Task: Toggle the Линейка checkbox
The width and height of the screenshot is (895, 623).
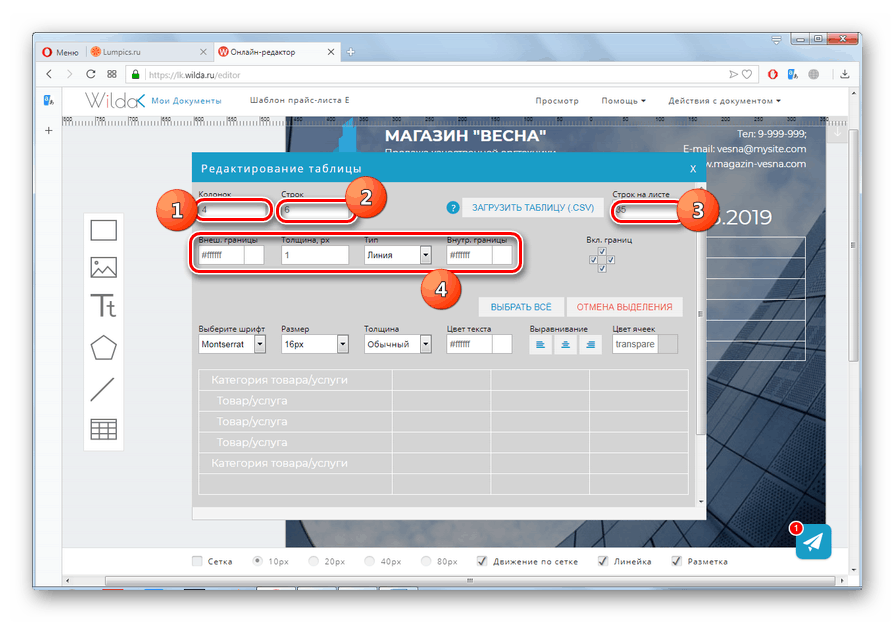Action: point(603,561)
